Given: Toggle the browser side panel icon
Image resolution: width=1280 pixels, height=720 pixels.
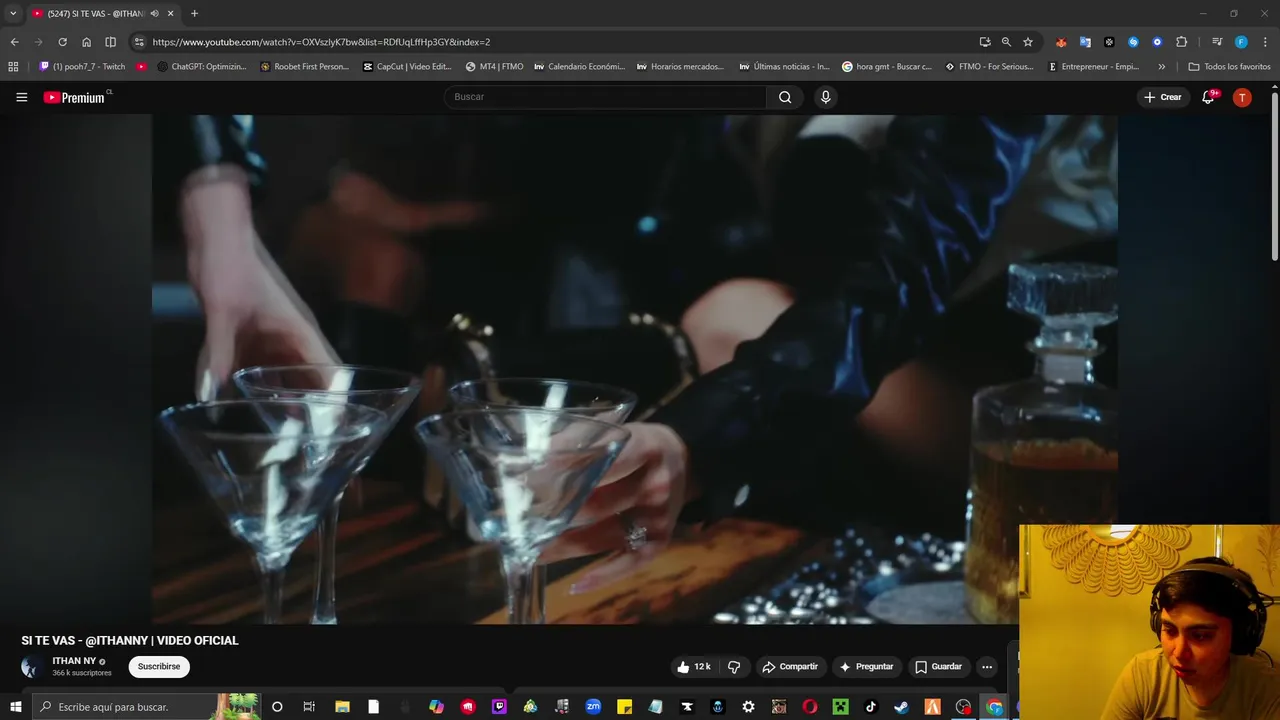Looking at the screenshot, I should (110, 42).
